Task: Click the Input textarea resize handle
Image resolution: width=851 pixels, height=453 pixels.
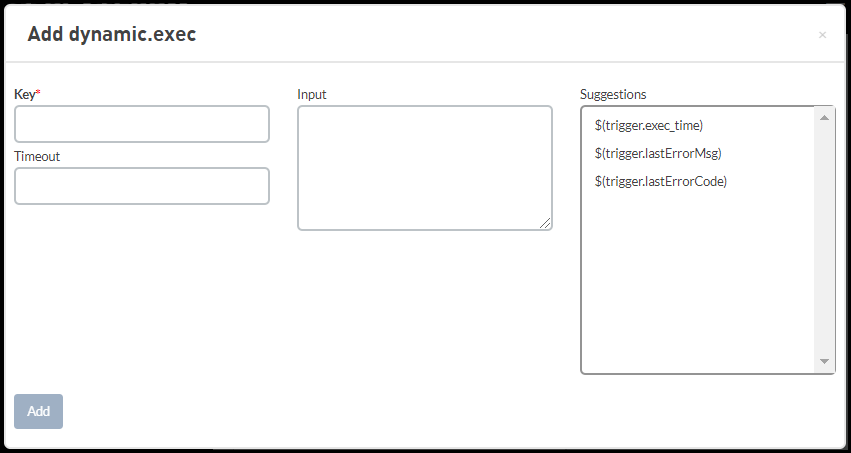Action: pyautogui.click(x=545, y=223)
